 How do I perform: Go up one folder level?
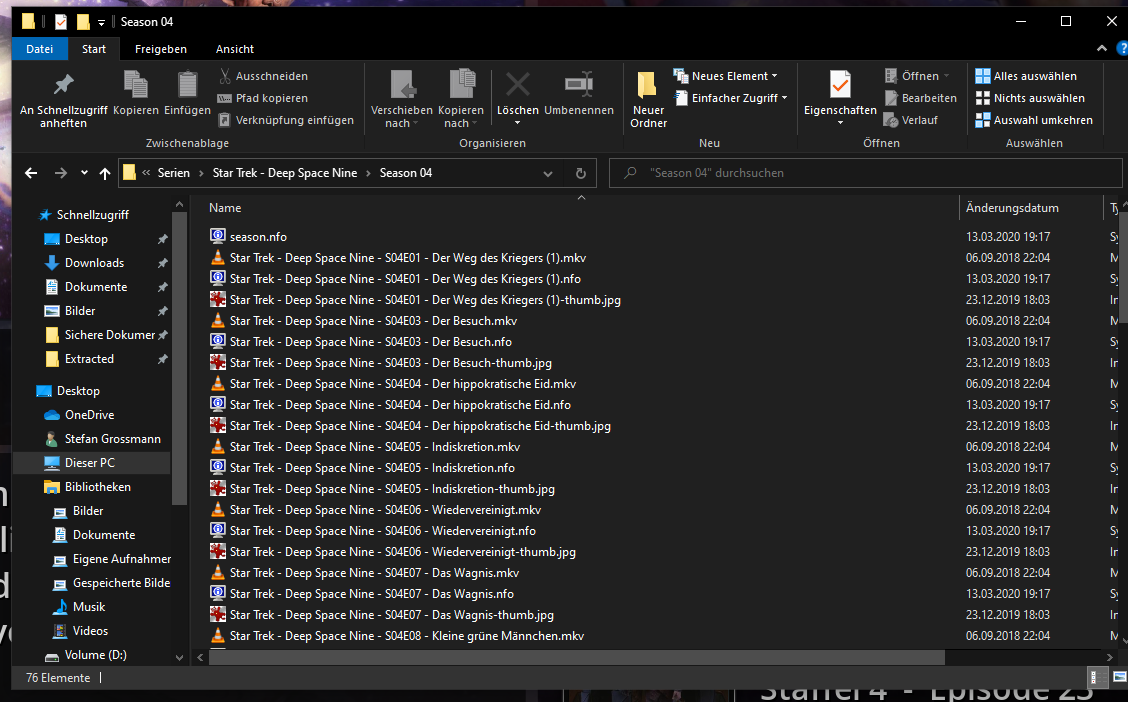(x=105, y=173)
